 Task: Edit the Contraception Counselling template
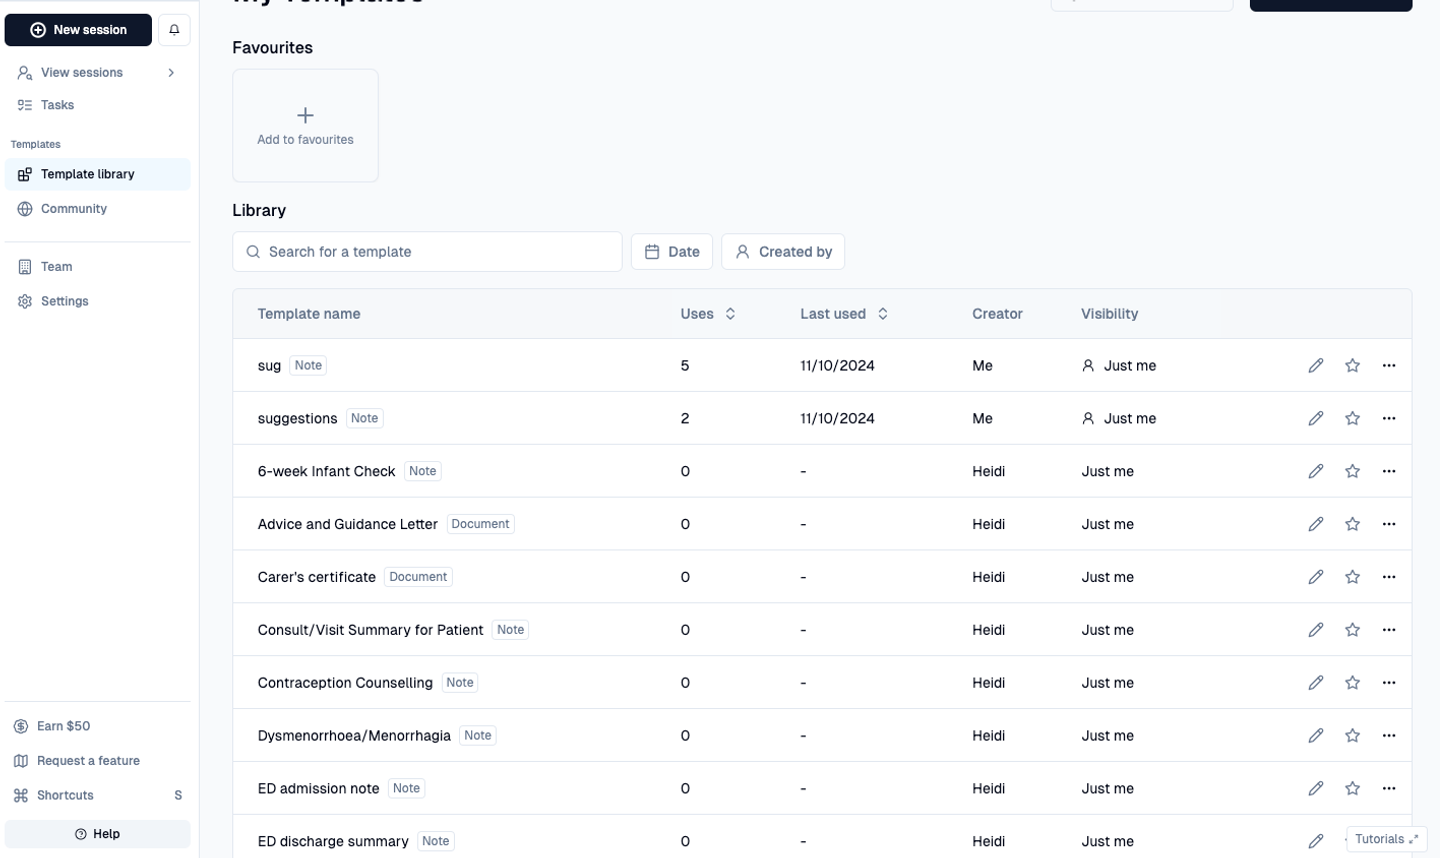pos(1316,683)
